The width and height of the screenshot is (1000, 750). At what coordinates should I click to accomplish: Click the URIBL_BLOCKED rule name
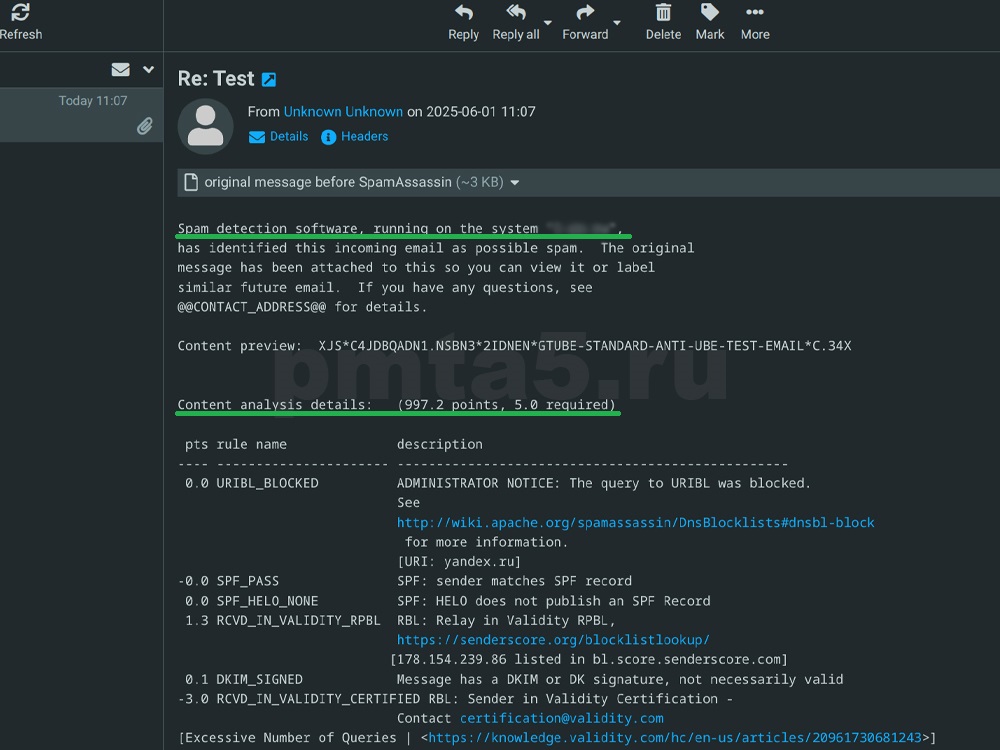click(267, 483)
